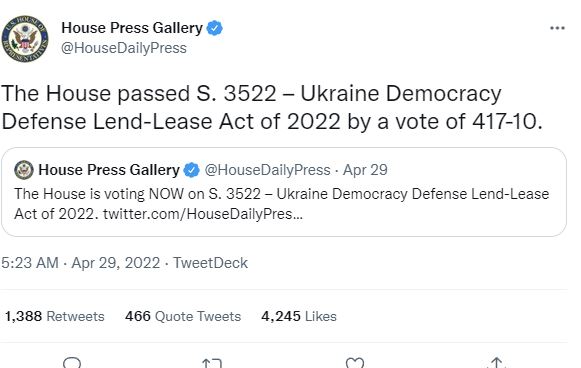Image resolution: width=581 pixels, height=368 pixels.
Task: Open the @HouseDailyPress handle under the name
Action: [x=124, y=48]
